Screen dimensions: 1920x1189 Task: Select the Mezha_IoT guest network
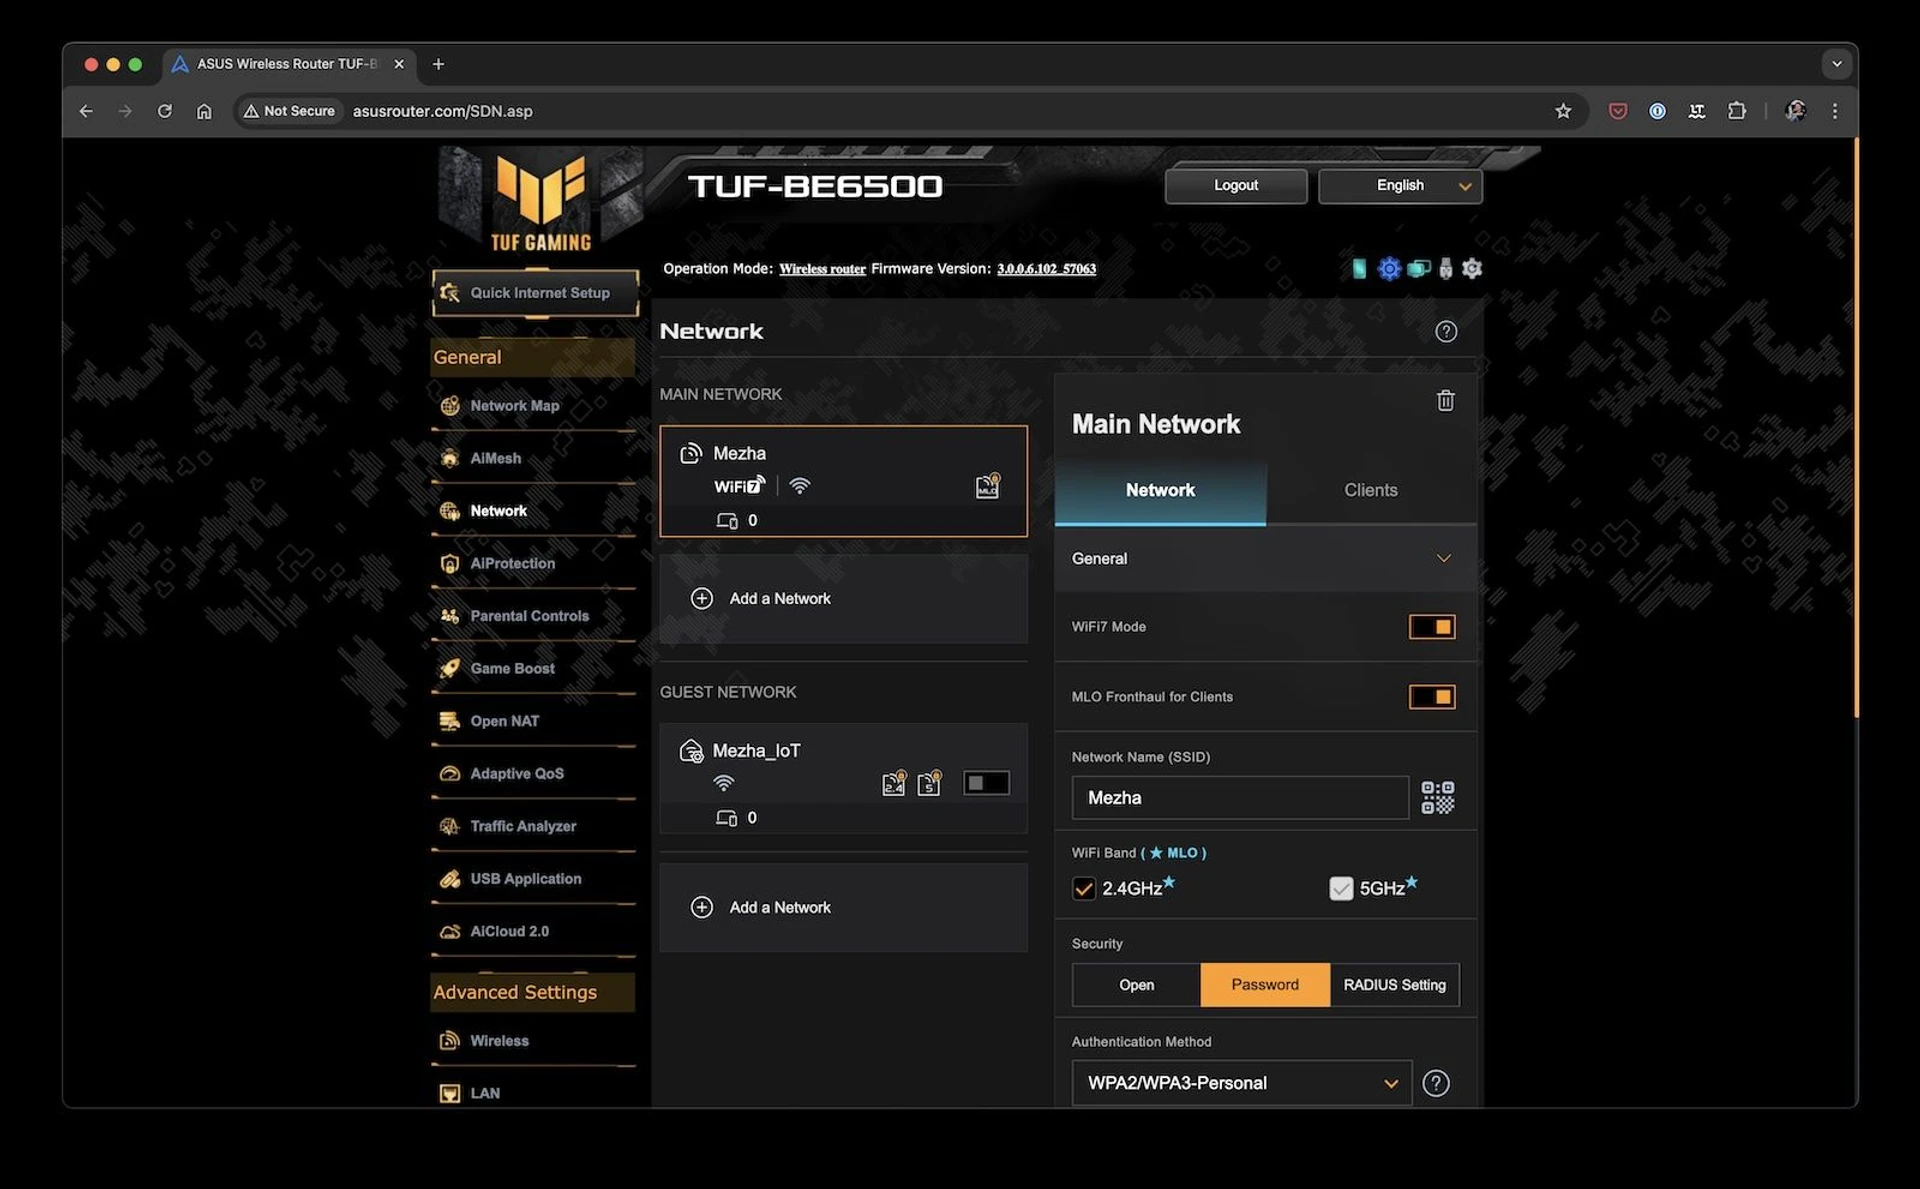click(x=843, y=778)
